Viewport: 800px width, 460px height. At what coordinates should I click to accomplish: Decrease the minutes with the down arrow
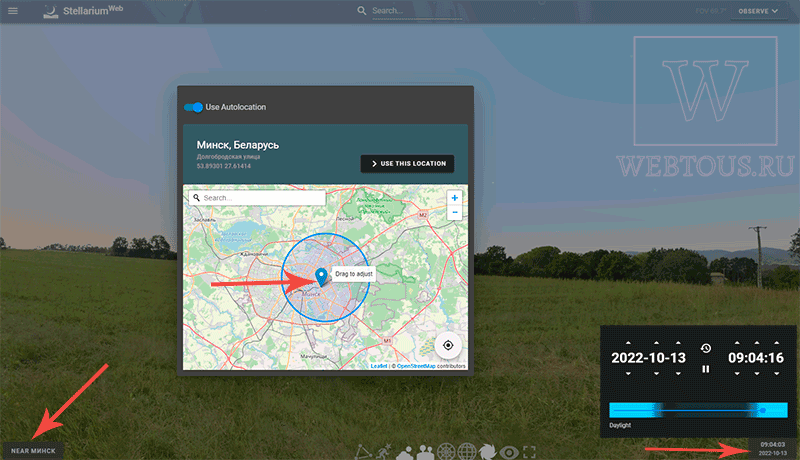tap(757, 374)
